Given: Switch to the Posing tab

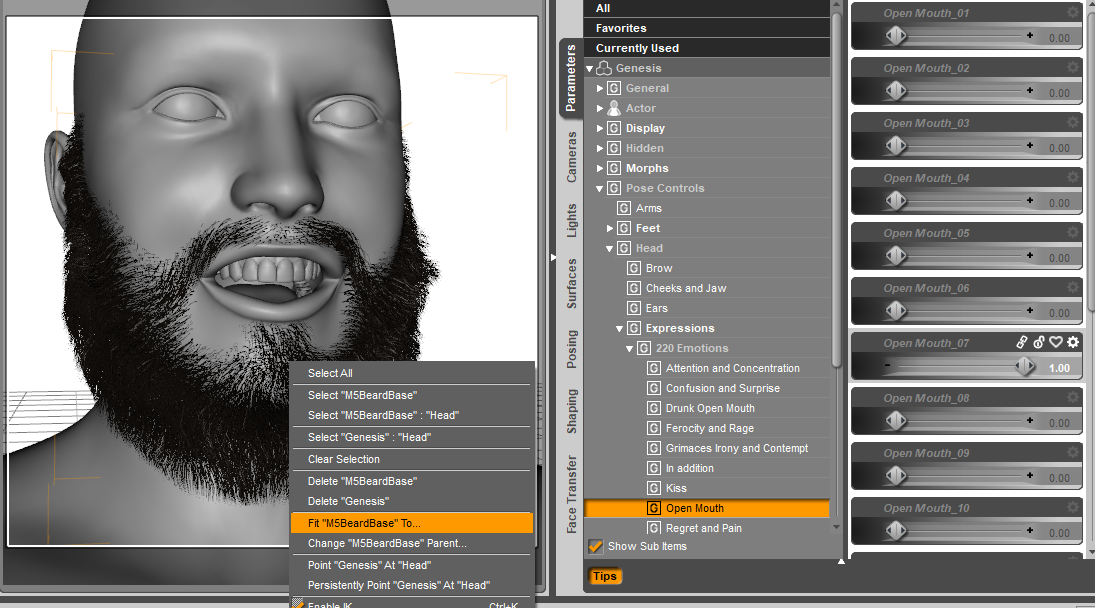Looking at the screenshot, I should click(x=571, y=349).
